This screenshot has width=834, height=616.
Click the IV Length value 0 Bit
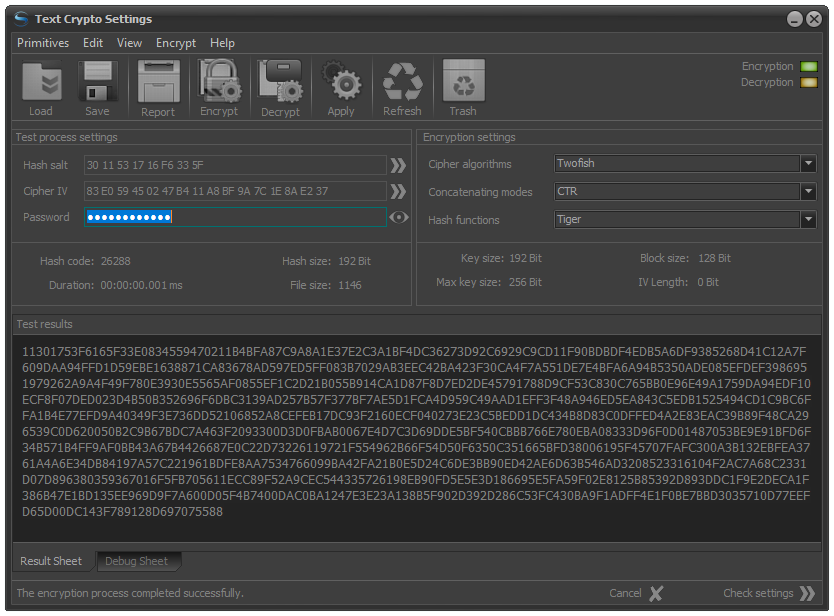coord(708,282)
